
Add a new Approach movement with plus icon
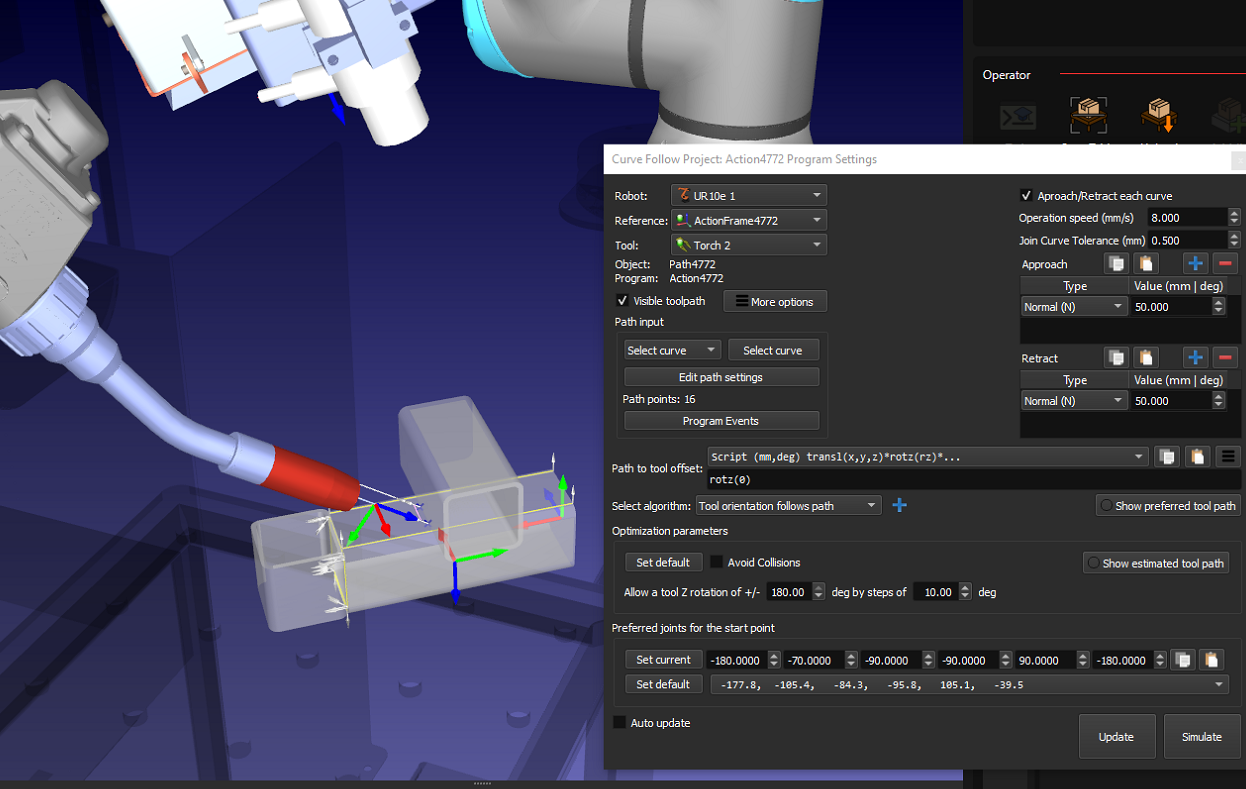click(1195, 264)
